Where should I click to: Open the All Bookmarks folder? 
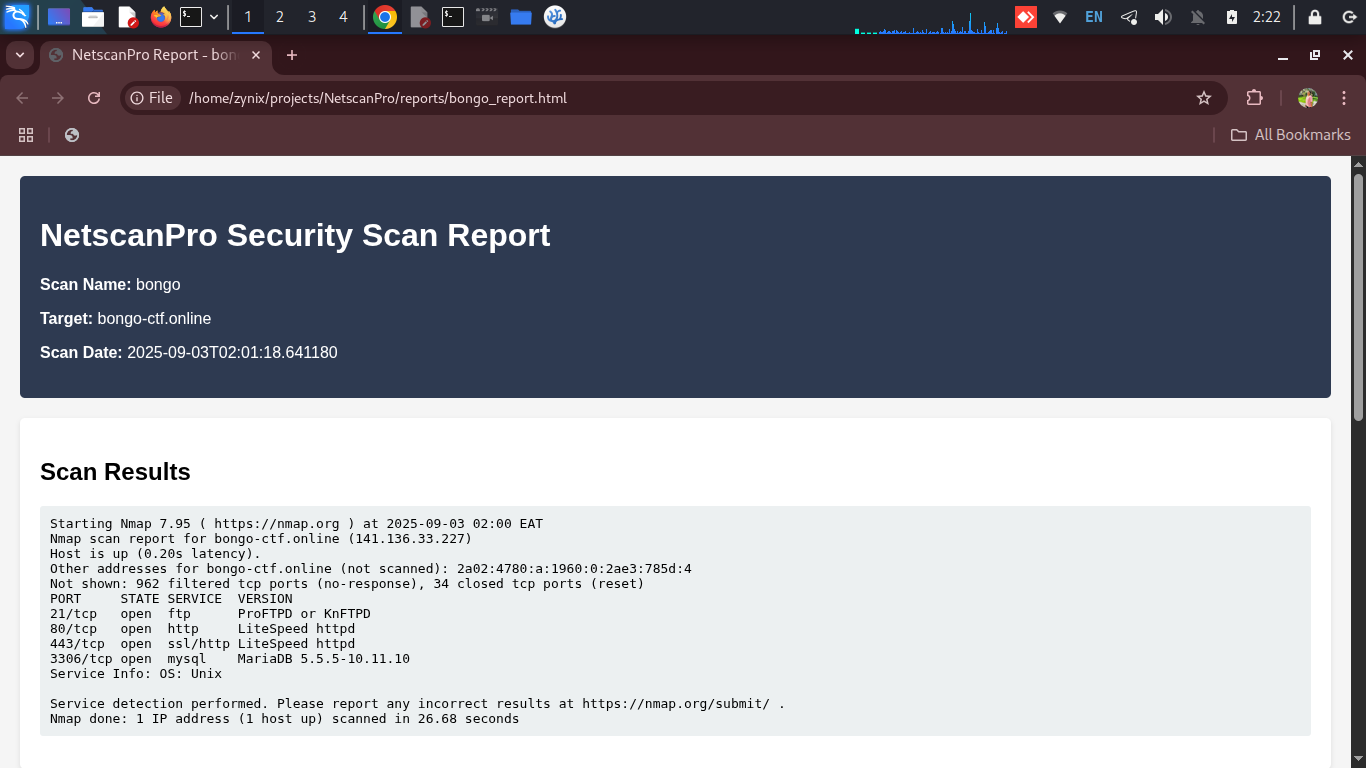(x=1290, y=135)
